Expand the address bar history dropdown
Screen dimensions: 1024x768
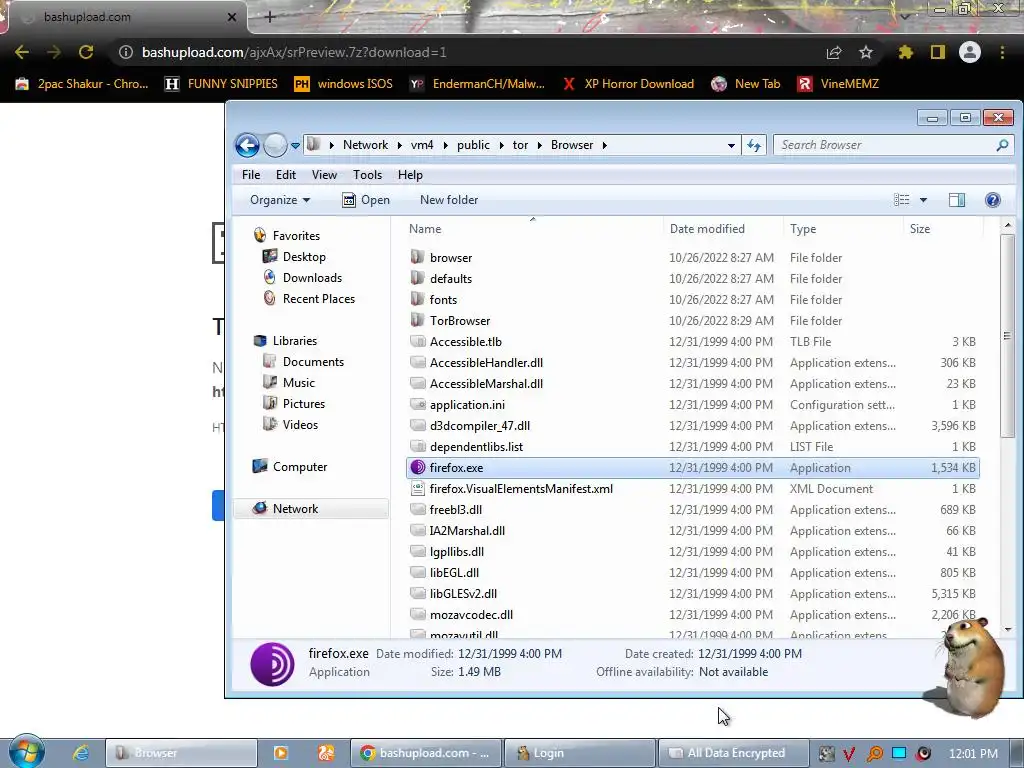(x=731, y=146)
